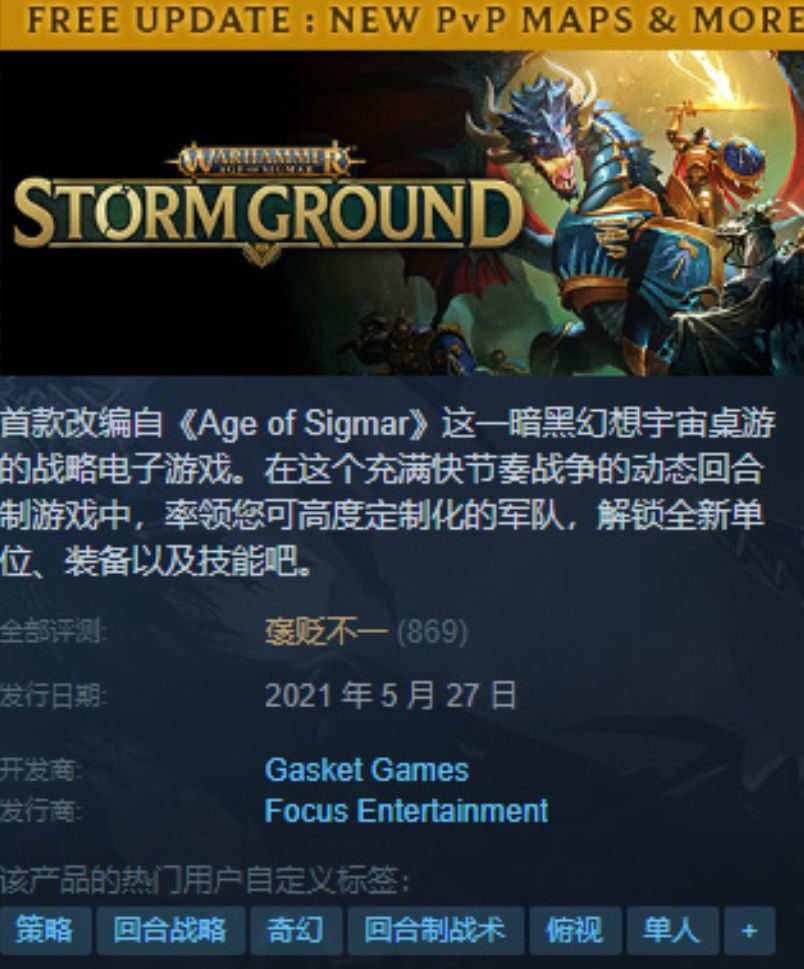804x969 pixels.
Task: Click the Warhammer Age of Sigmar emblem
Action: (x=264, y=159)
